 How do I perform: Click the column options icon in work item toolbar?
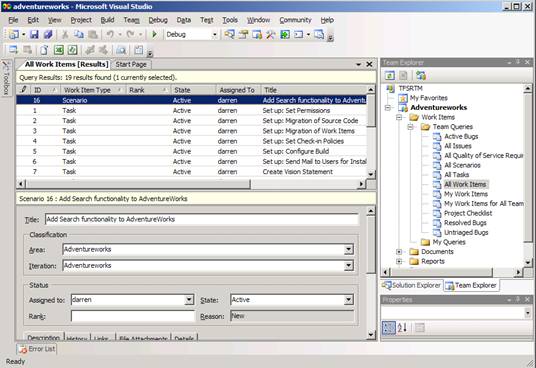138,50
